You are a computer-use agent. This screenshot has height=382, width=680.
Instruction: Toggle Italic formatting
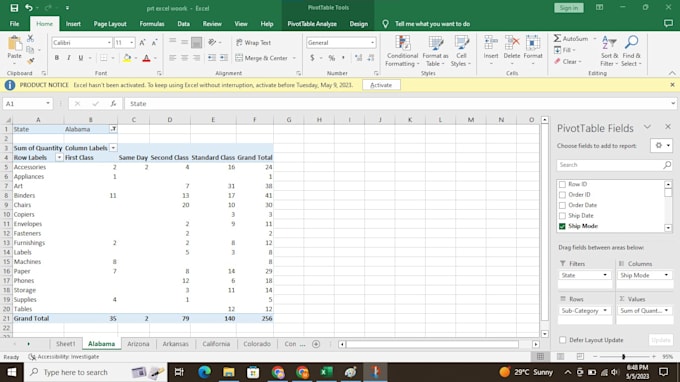[x=69, y=58]
